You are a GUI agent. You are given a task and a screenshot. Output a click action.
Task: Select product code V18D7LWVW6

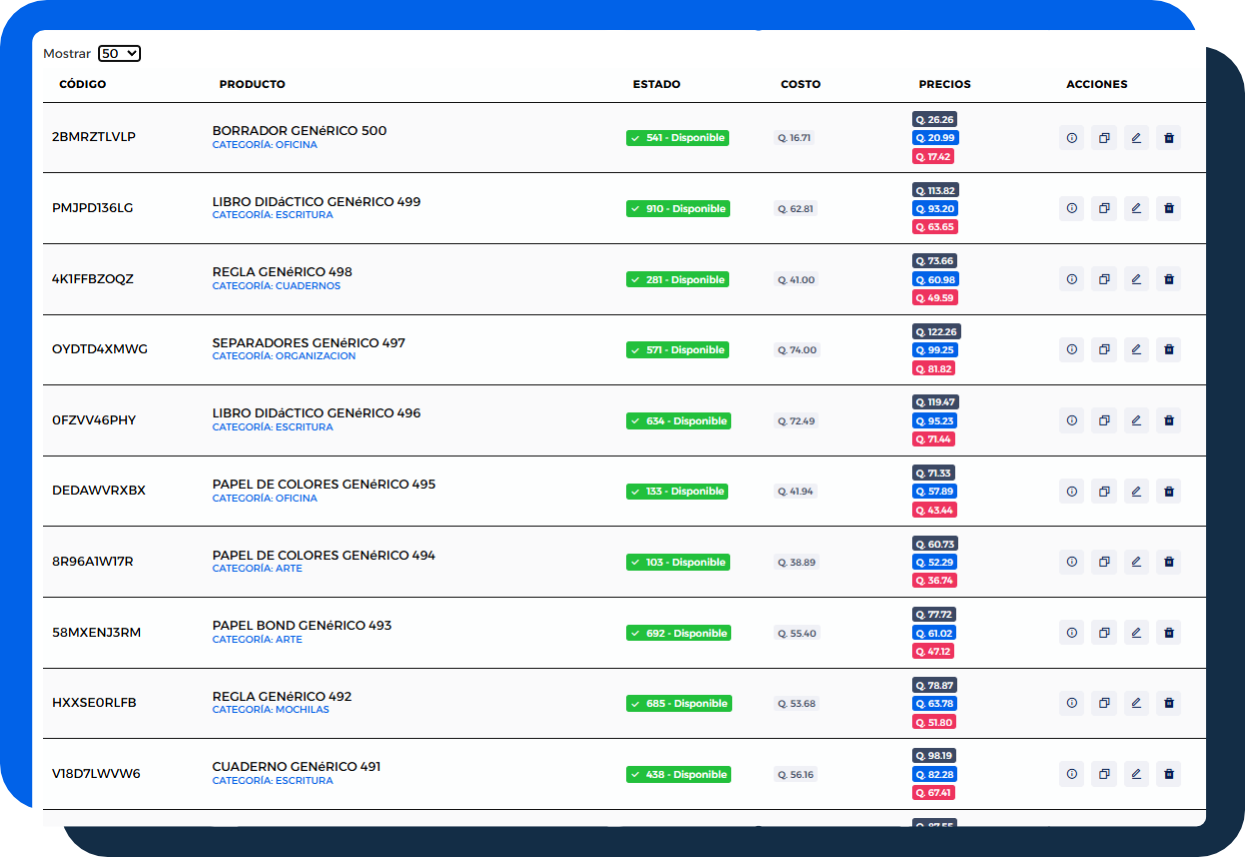pos(96,773)
